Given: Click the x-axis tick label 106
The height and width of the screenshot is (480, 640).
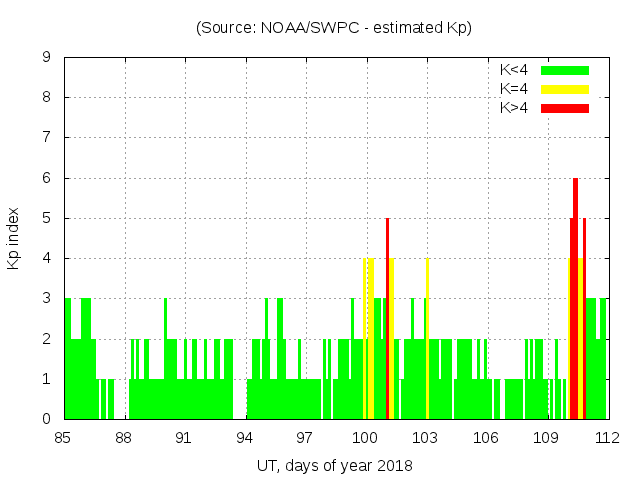Looking at the screenshot, I should point(485,438).
